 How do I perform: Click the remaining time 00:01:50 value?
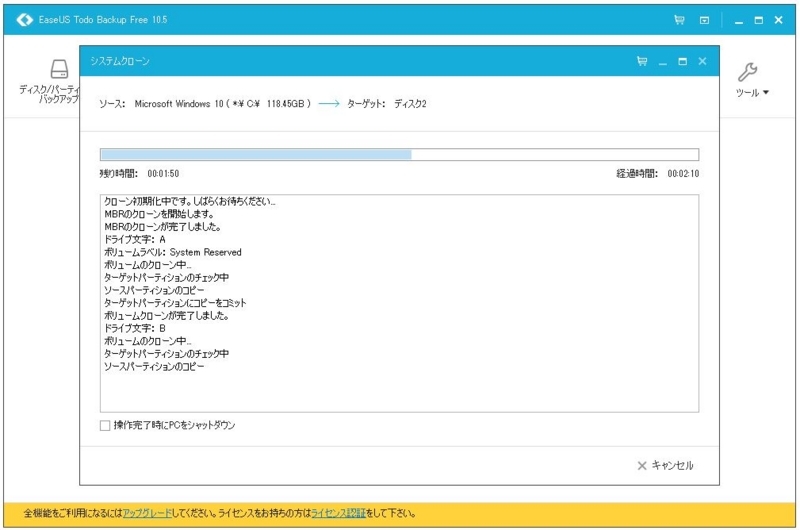point(163,173)
